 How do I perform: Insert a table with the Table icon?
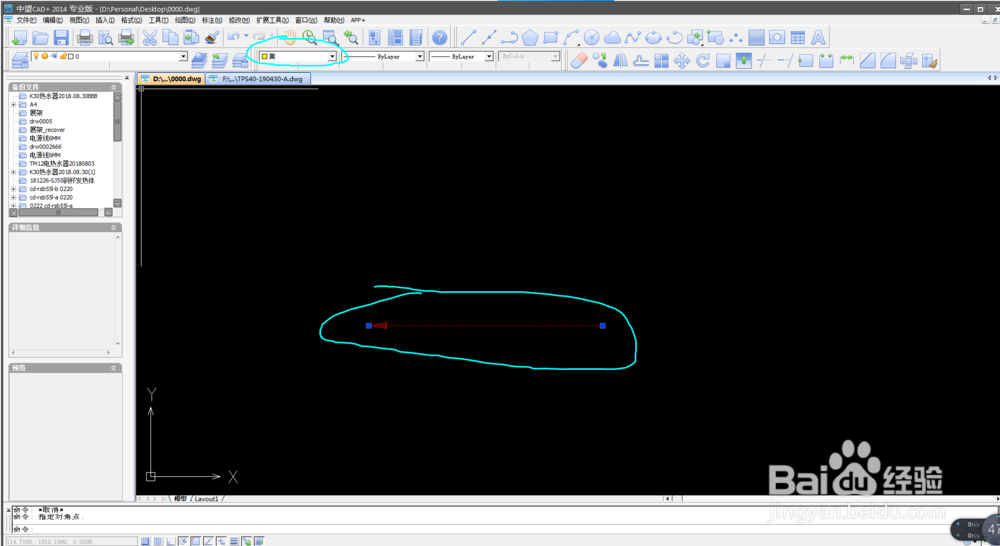point(797,38)
